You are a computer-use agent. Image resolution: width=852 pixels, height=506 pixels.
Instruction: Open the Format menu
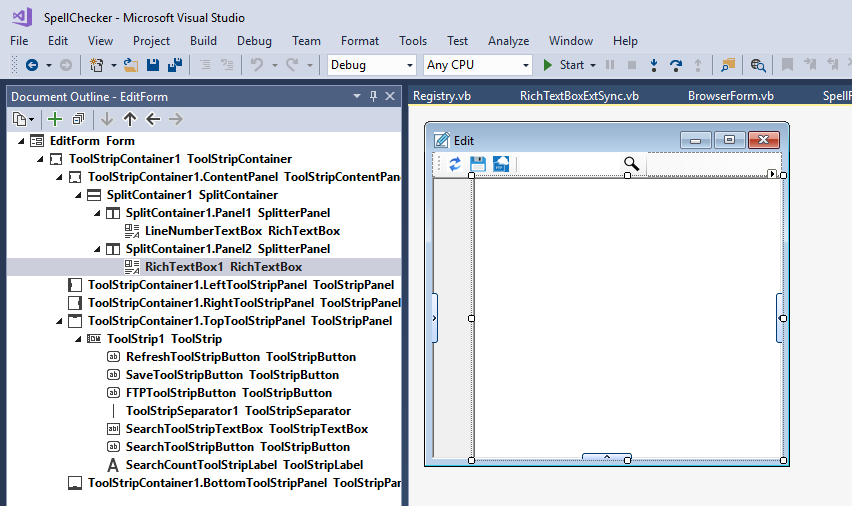[360, 41]
